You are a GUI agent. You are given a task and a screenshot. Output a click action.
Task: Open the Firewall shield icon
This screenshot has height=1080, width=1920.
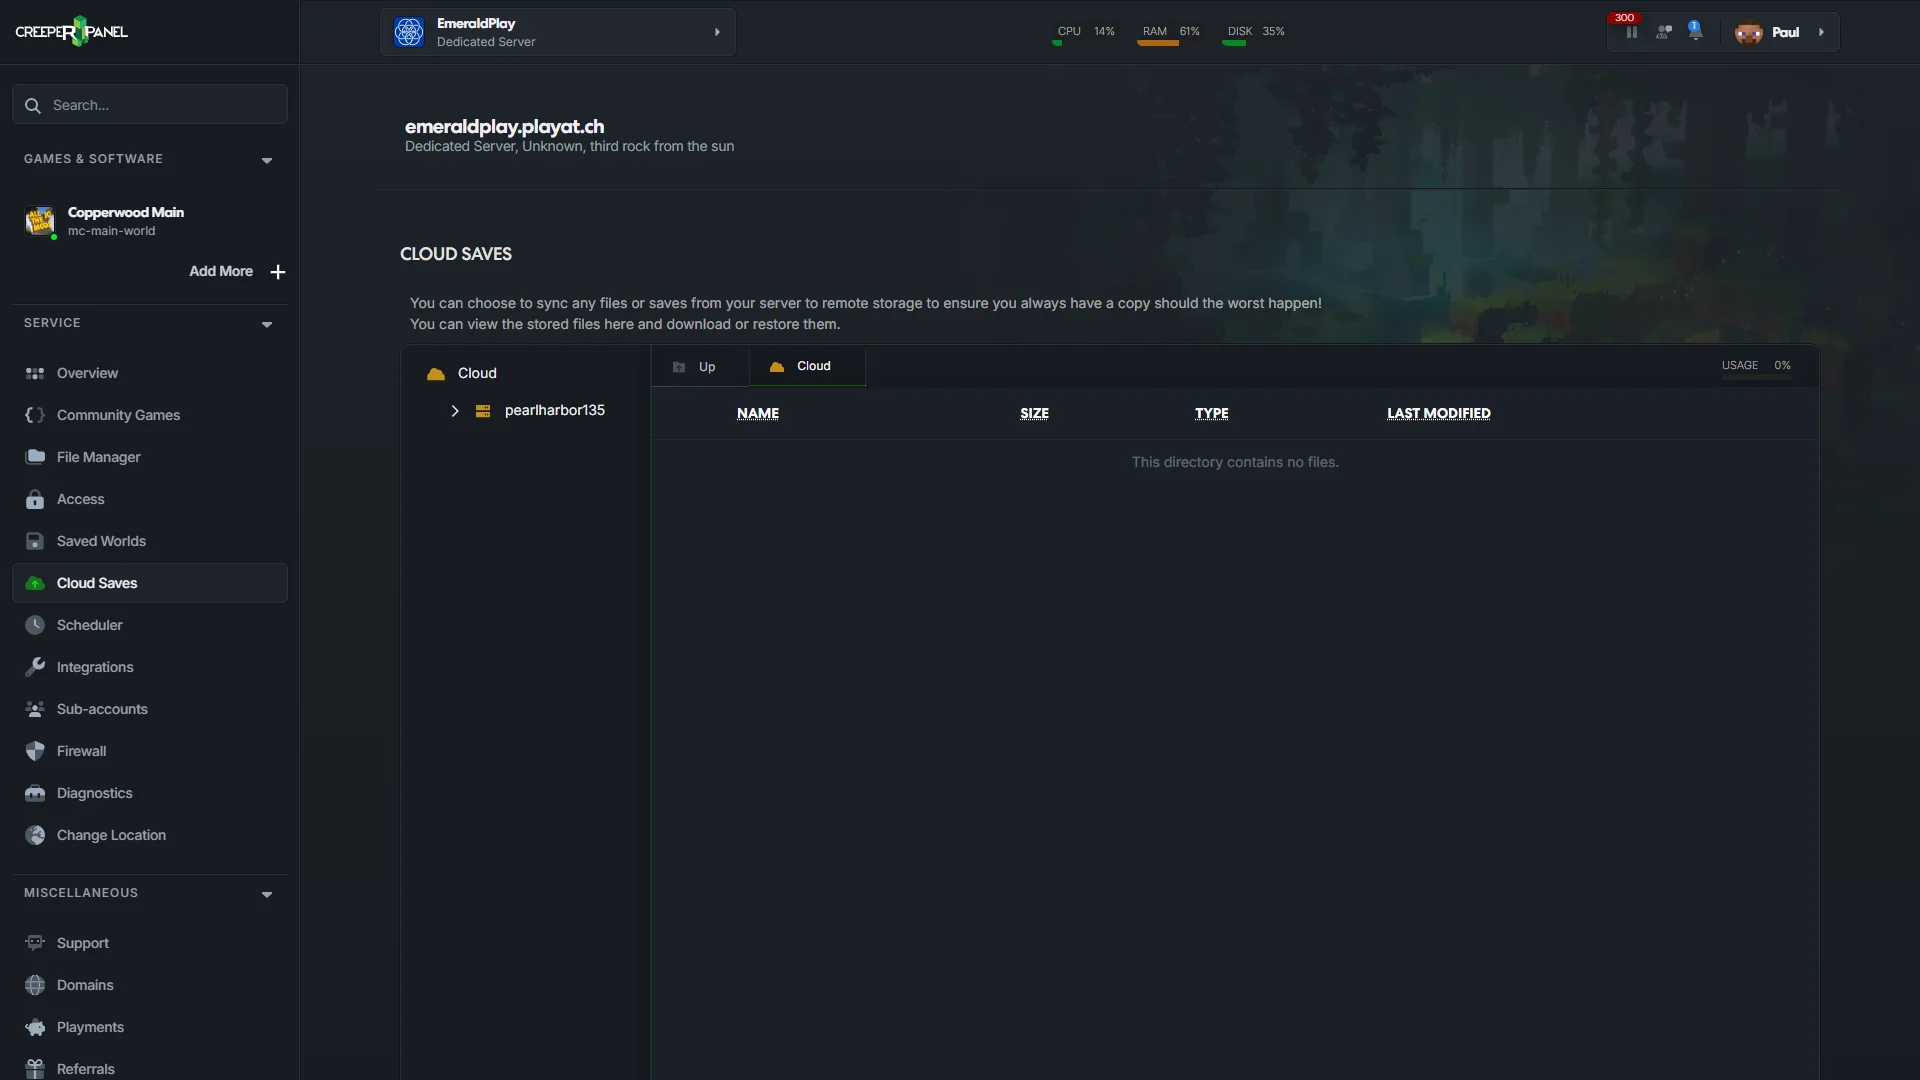click(x=35, y=751)
